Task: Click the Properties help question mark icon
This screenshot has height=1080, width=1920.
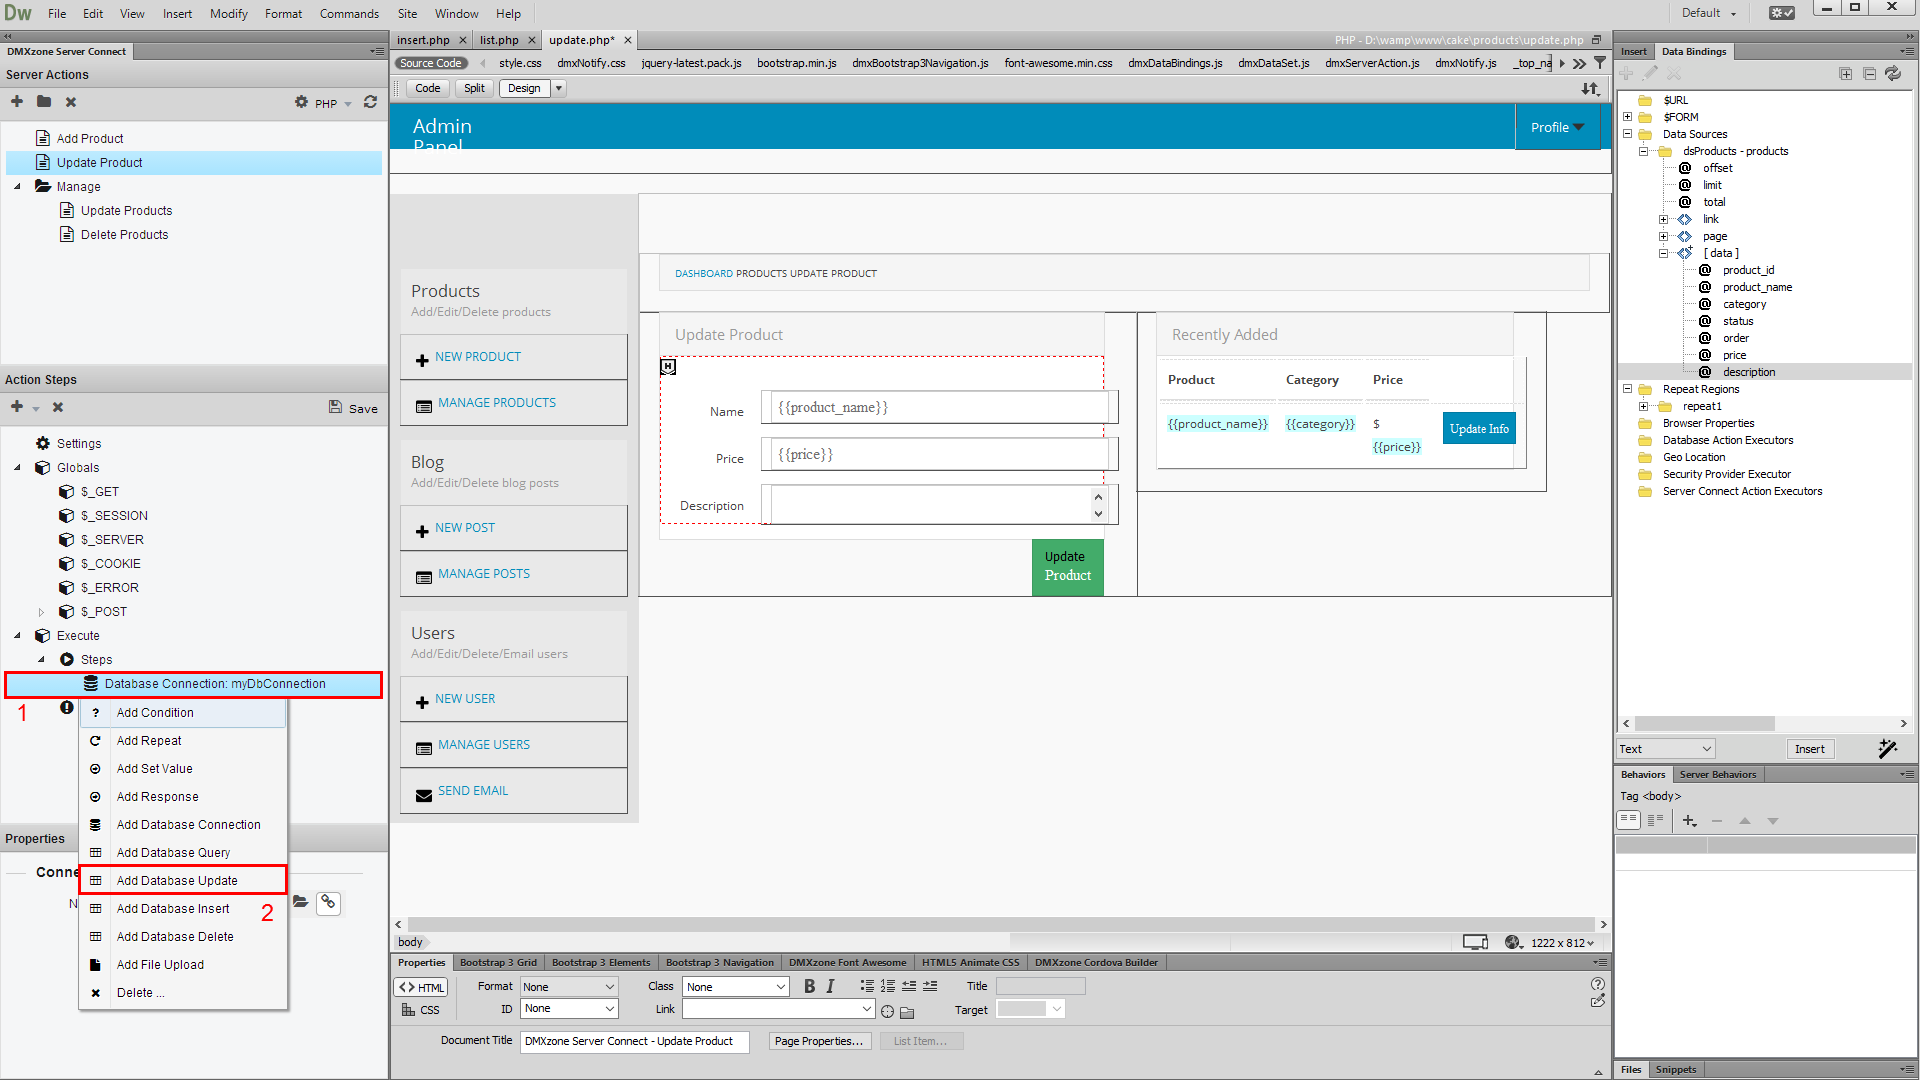Action: coord(1598,984)
